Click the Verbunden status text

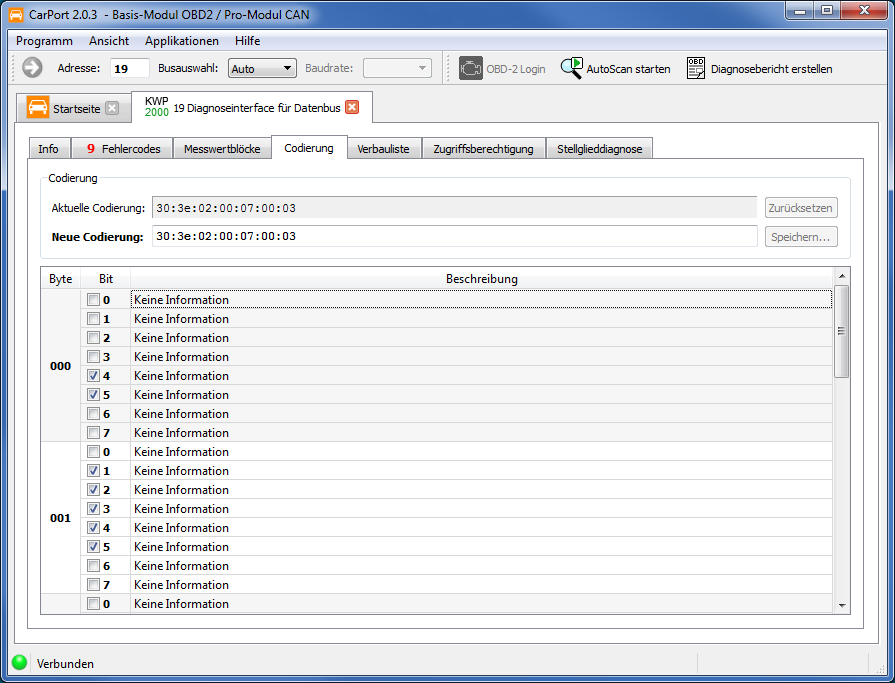(x=66, y=664)
